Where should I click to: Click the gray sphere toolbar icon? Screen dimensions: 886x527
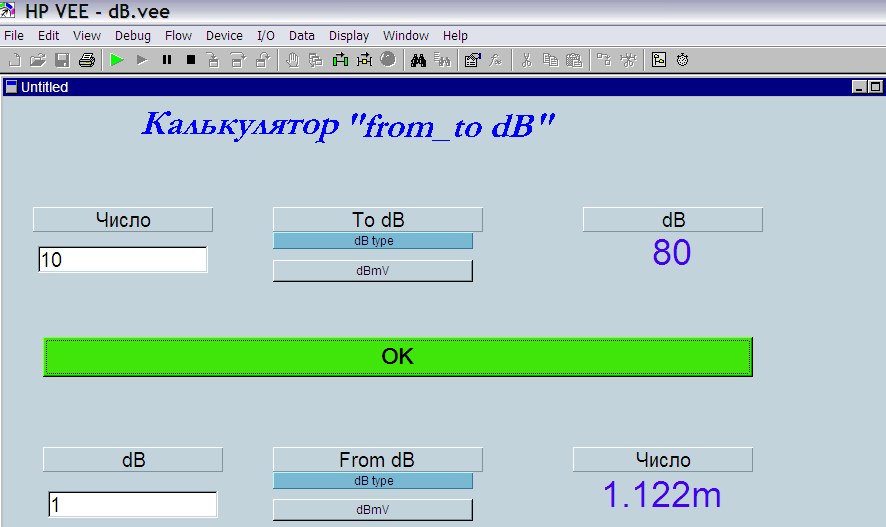(388, 59)
